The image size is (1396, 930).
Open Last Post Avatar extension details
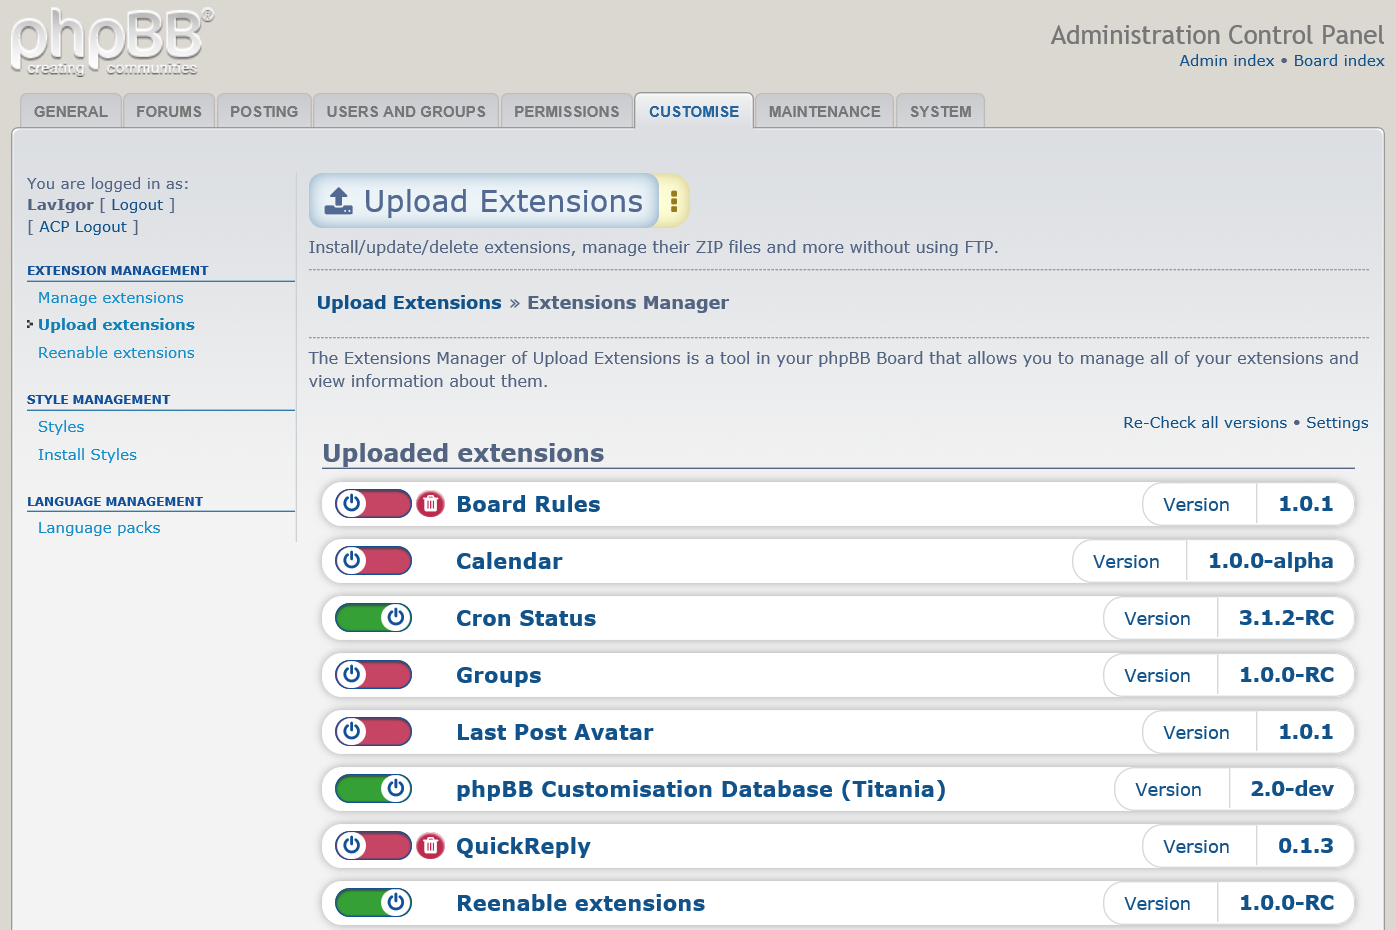coord(554,732)
